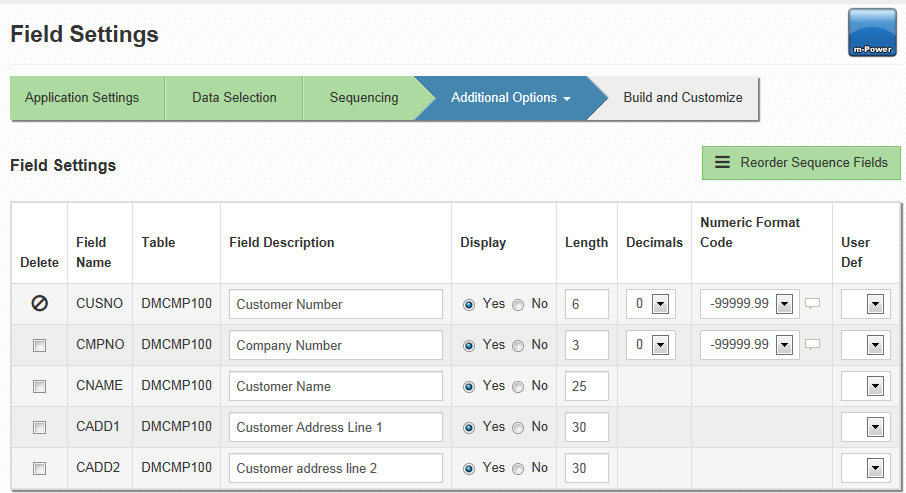
Task: Click the m-Power logo icon
Action: pos(872,33)
